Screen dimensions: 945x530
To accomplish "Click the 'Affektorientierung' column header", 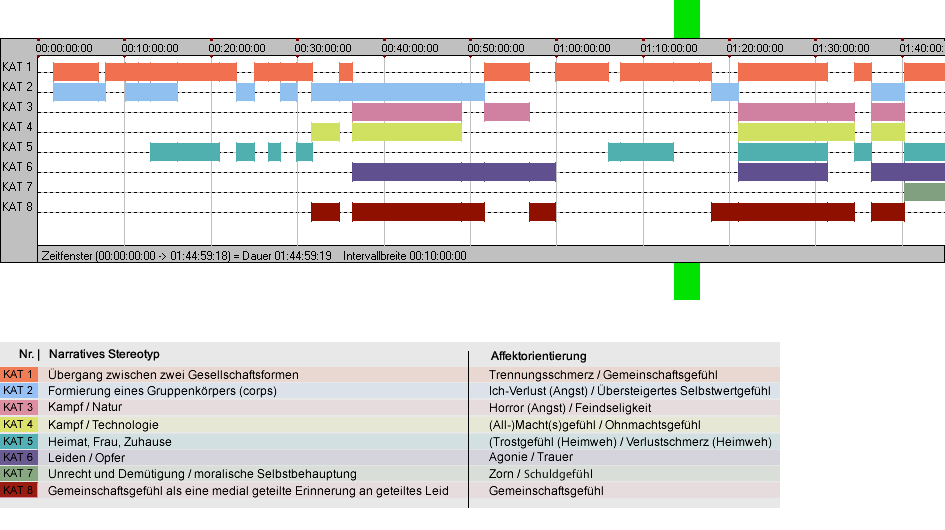I will pyautogui.click(x=538, y=356).
